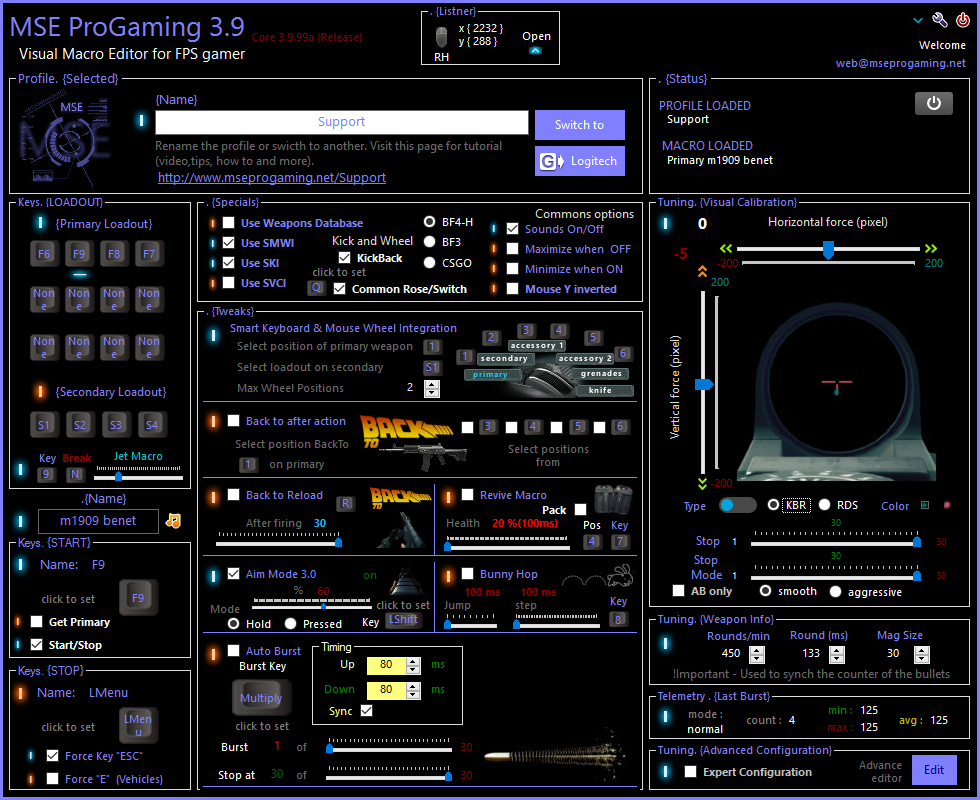Increase Rounds/min with the up arrow

click(x=757, y=650)
